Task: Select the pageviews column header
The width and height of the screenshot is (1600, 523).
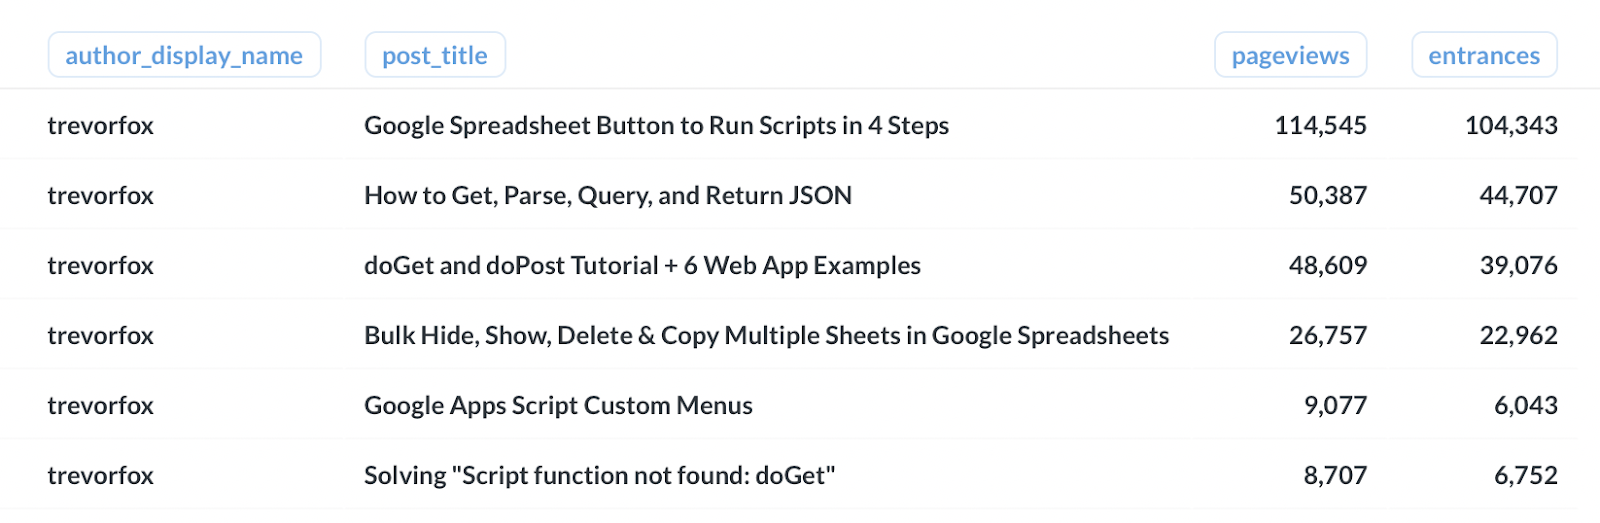Action: (x=1290, y=55)
